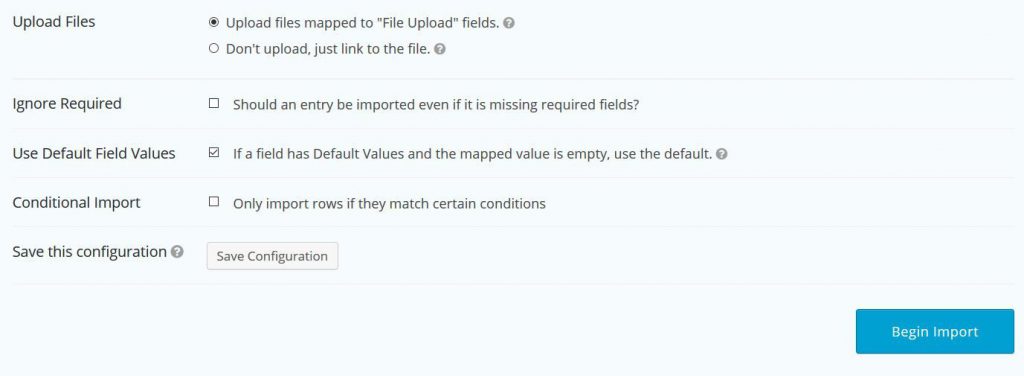1024x376 pixels.
Task: Click the "Don't upload, just link to the file" text
Action: pos(328,49)
